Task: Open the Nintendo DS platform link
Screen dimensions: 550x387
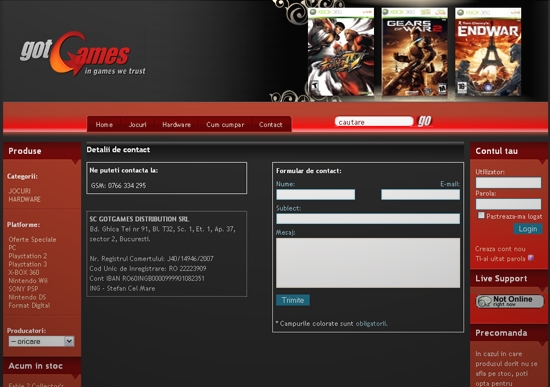Action: point(27,297)
